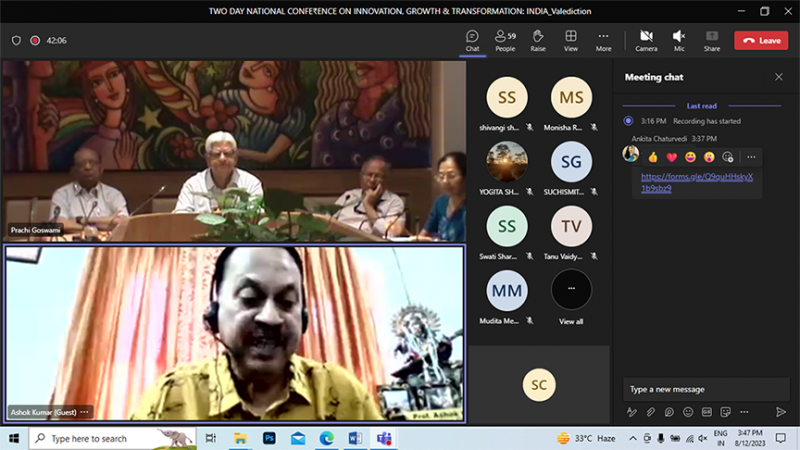
Task: Expand the More actions menu
Action: point(603,40)
